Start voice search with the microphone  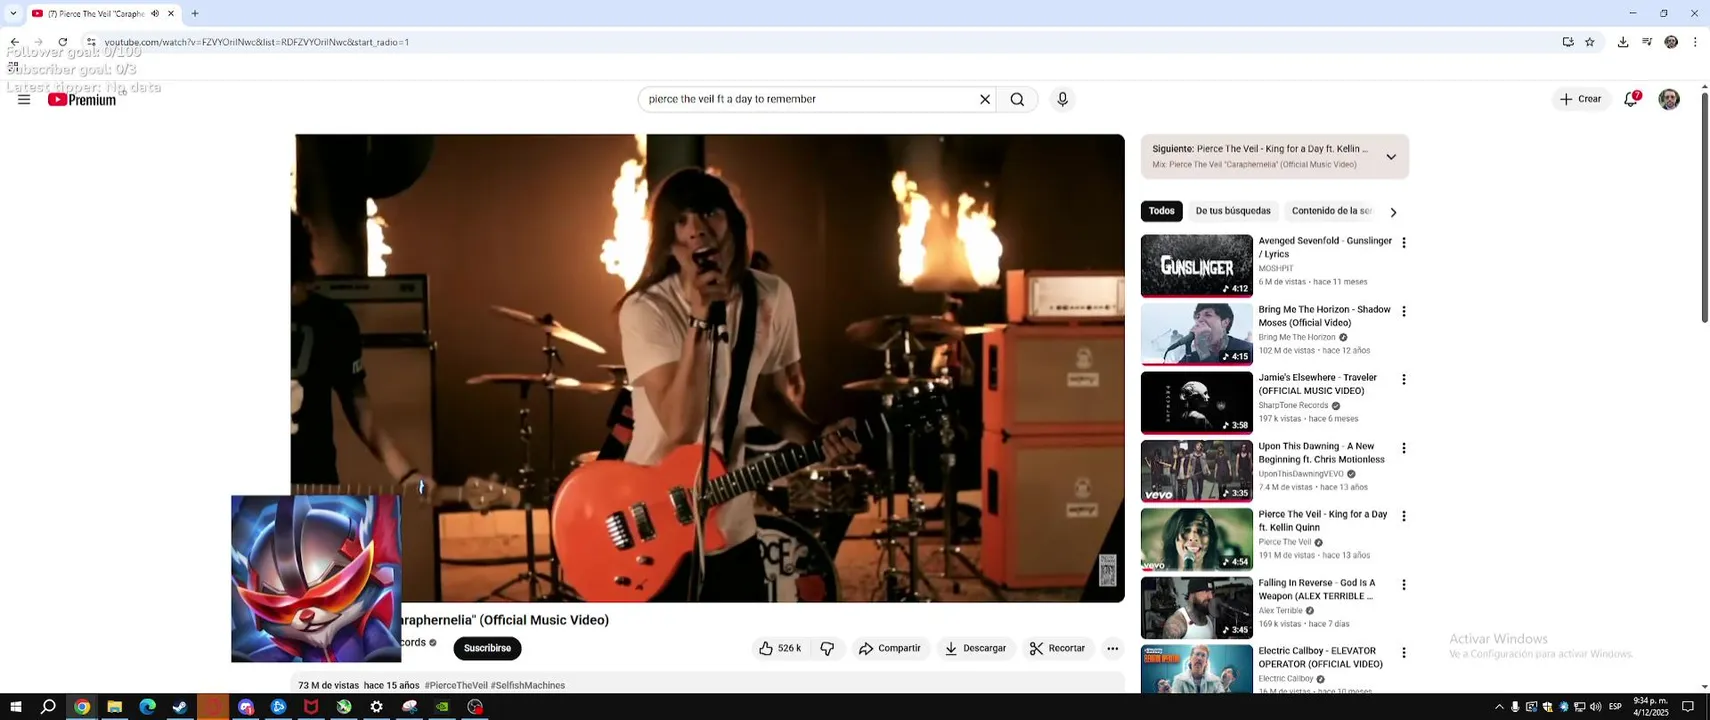tap(1062, 99)
